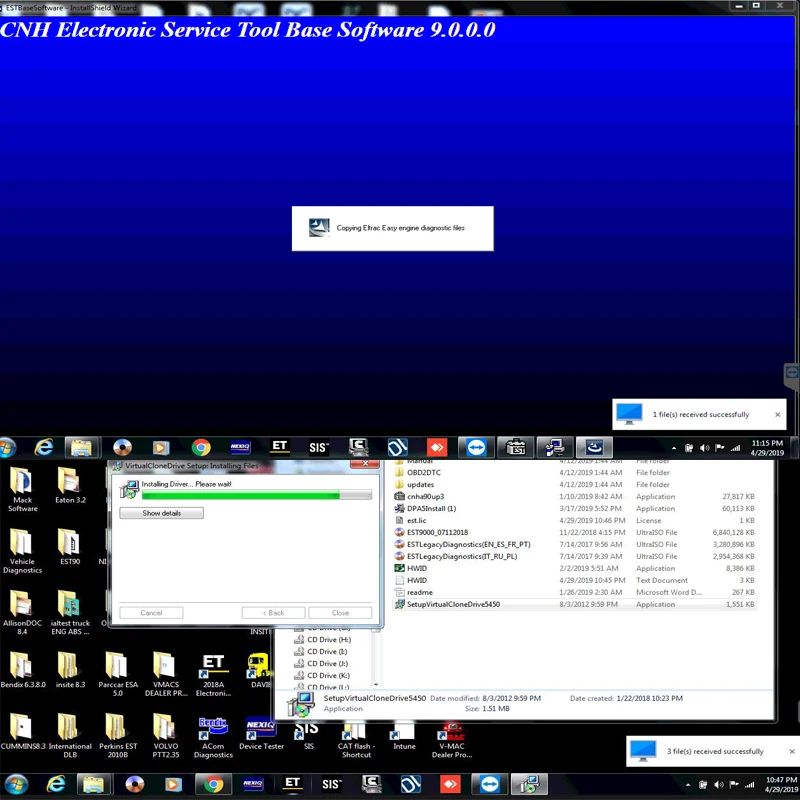Open the ACom Diagnostics Bendix shortcut
The height and width of the screenshot is (800, 800).
pyautogui.click(x=212, y=725)
